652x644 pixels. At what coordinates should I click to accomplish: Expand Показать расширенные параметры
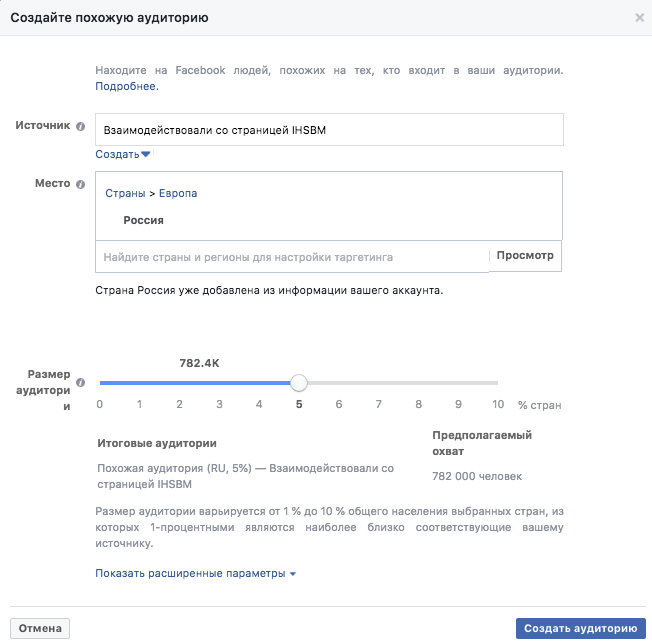[x=195, y=573]
